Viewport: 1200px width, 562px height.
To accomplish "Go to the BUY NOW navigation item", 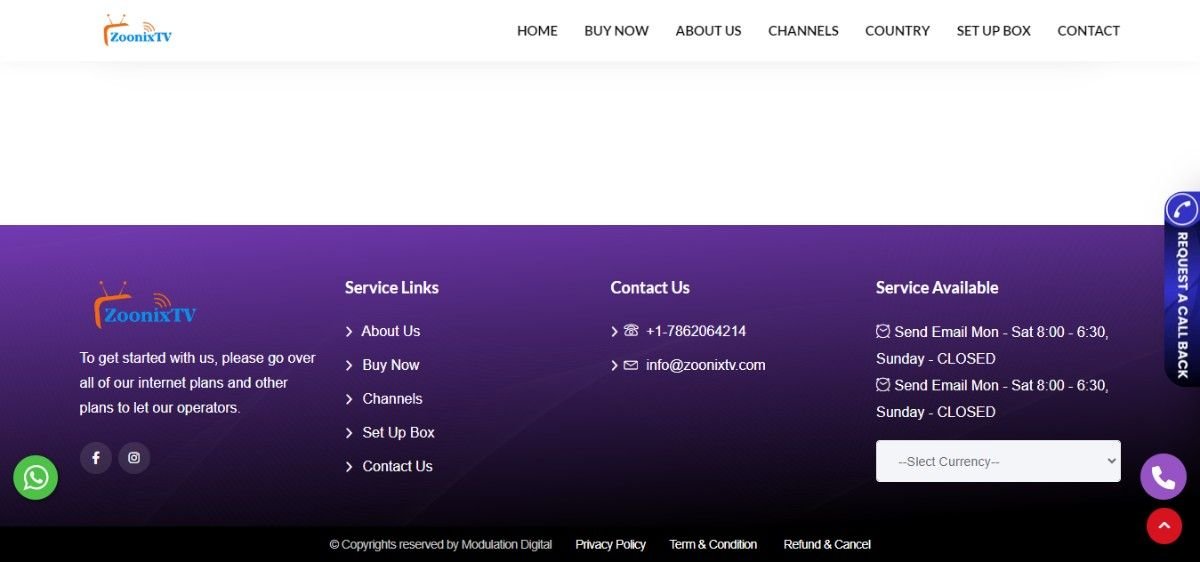I will [x=616, y=31].
